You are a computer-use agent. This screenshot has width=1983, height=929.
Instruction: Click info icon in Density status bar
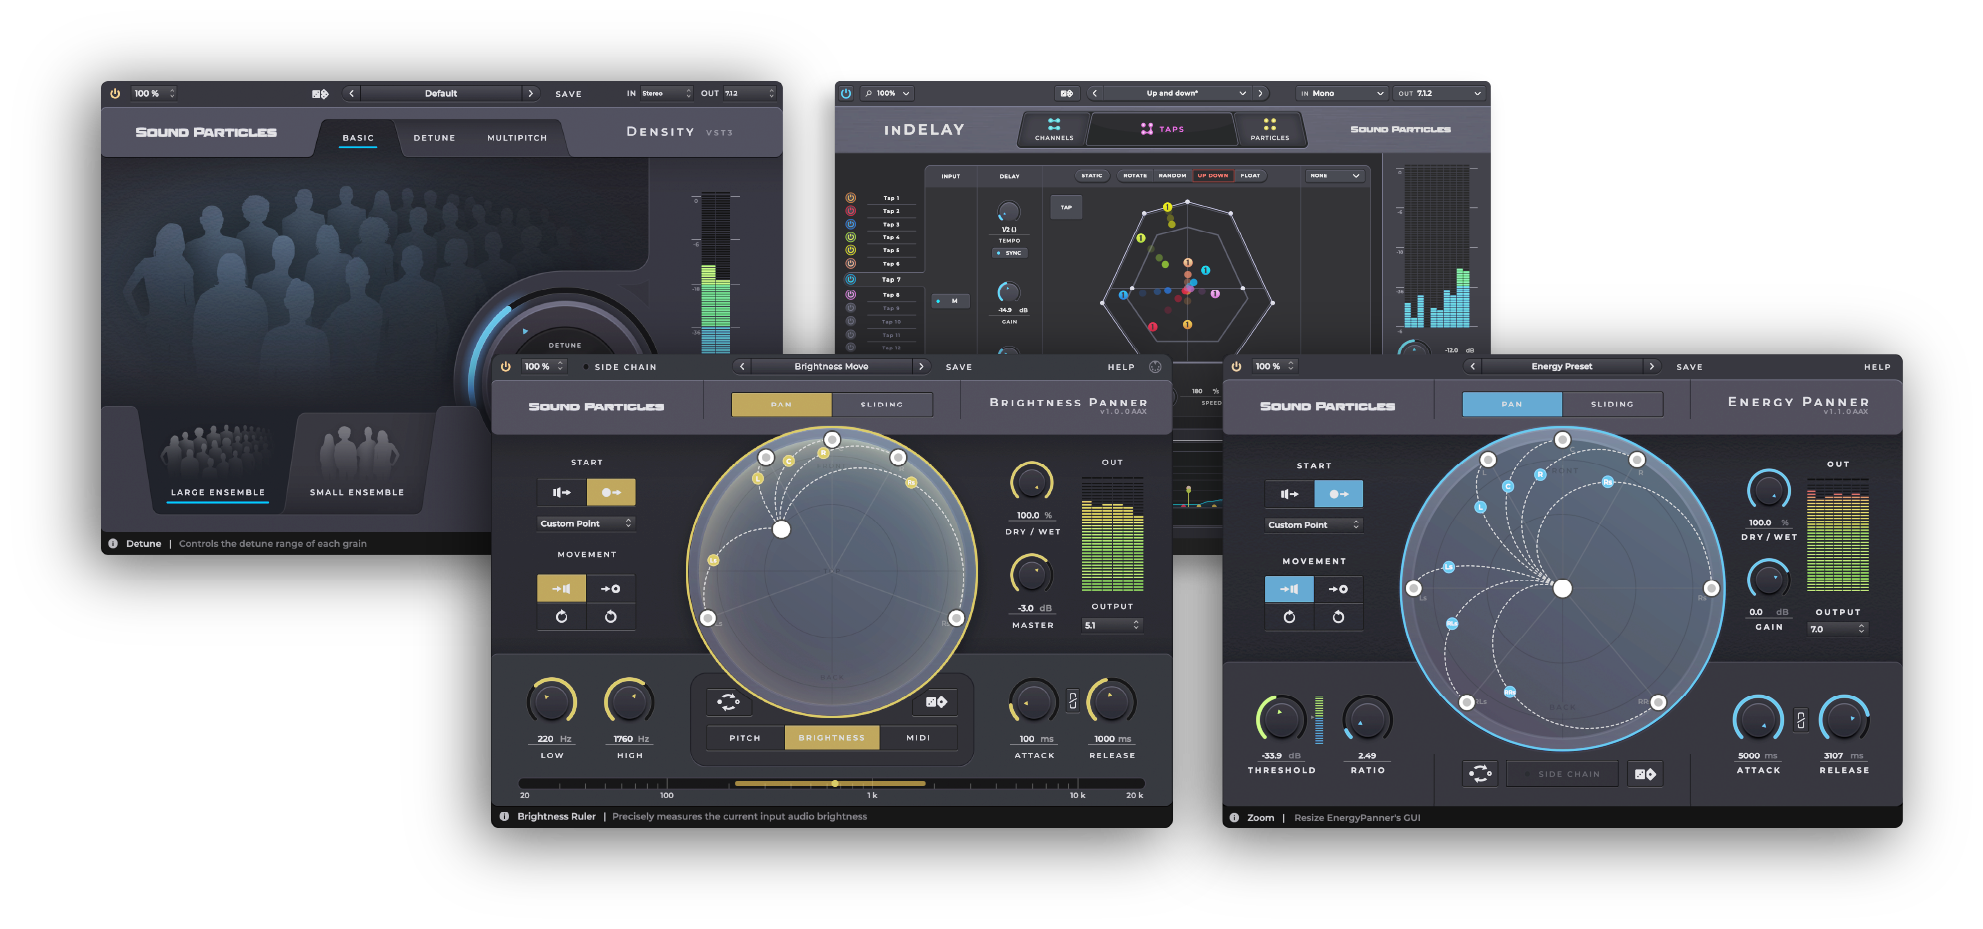click(113, 544)
